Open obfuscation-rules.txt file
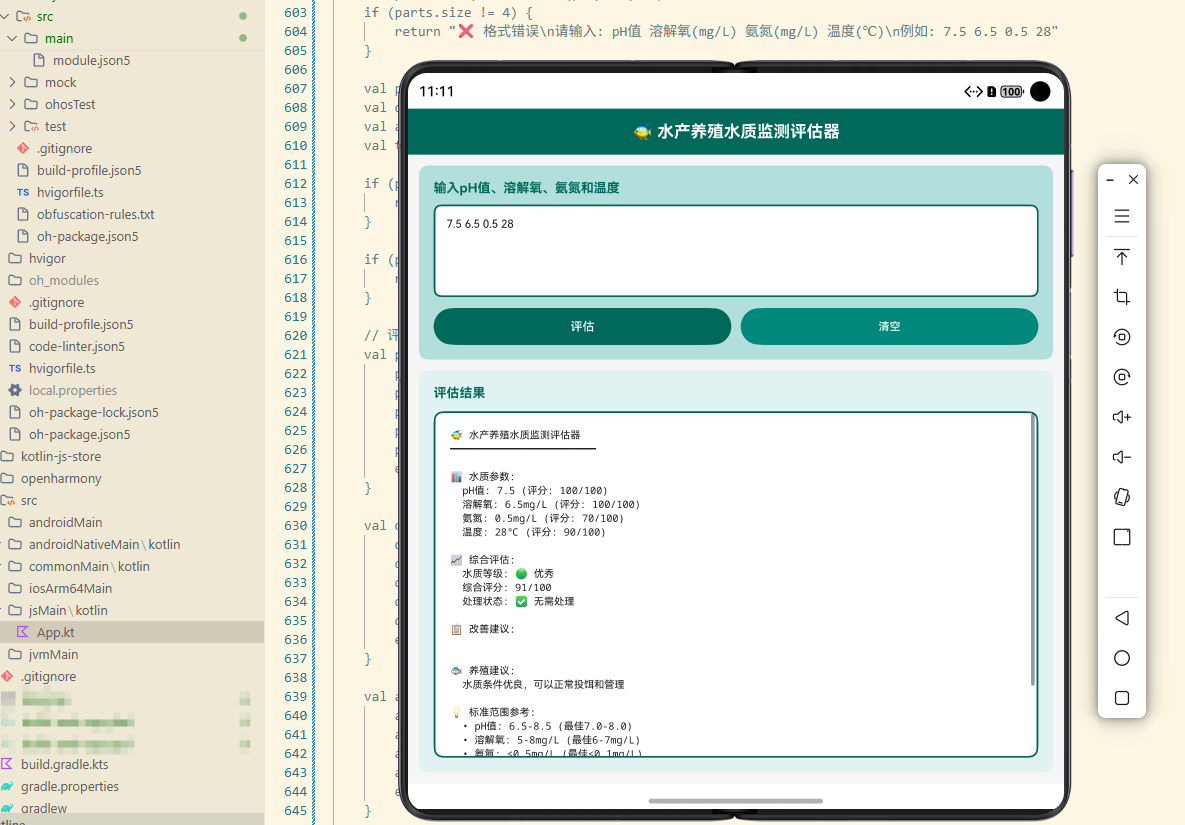1185x825 pixels. pos(95,215)
